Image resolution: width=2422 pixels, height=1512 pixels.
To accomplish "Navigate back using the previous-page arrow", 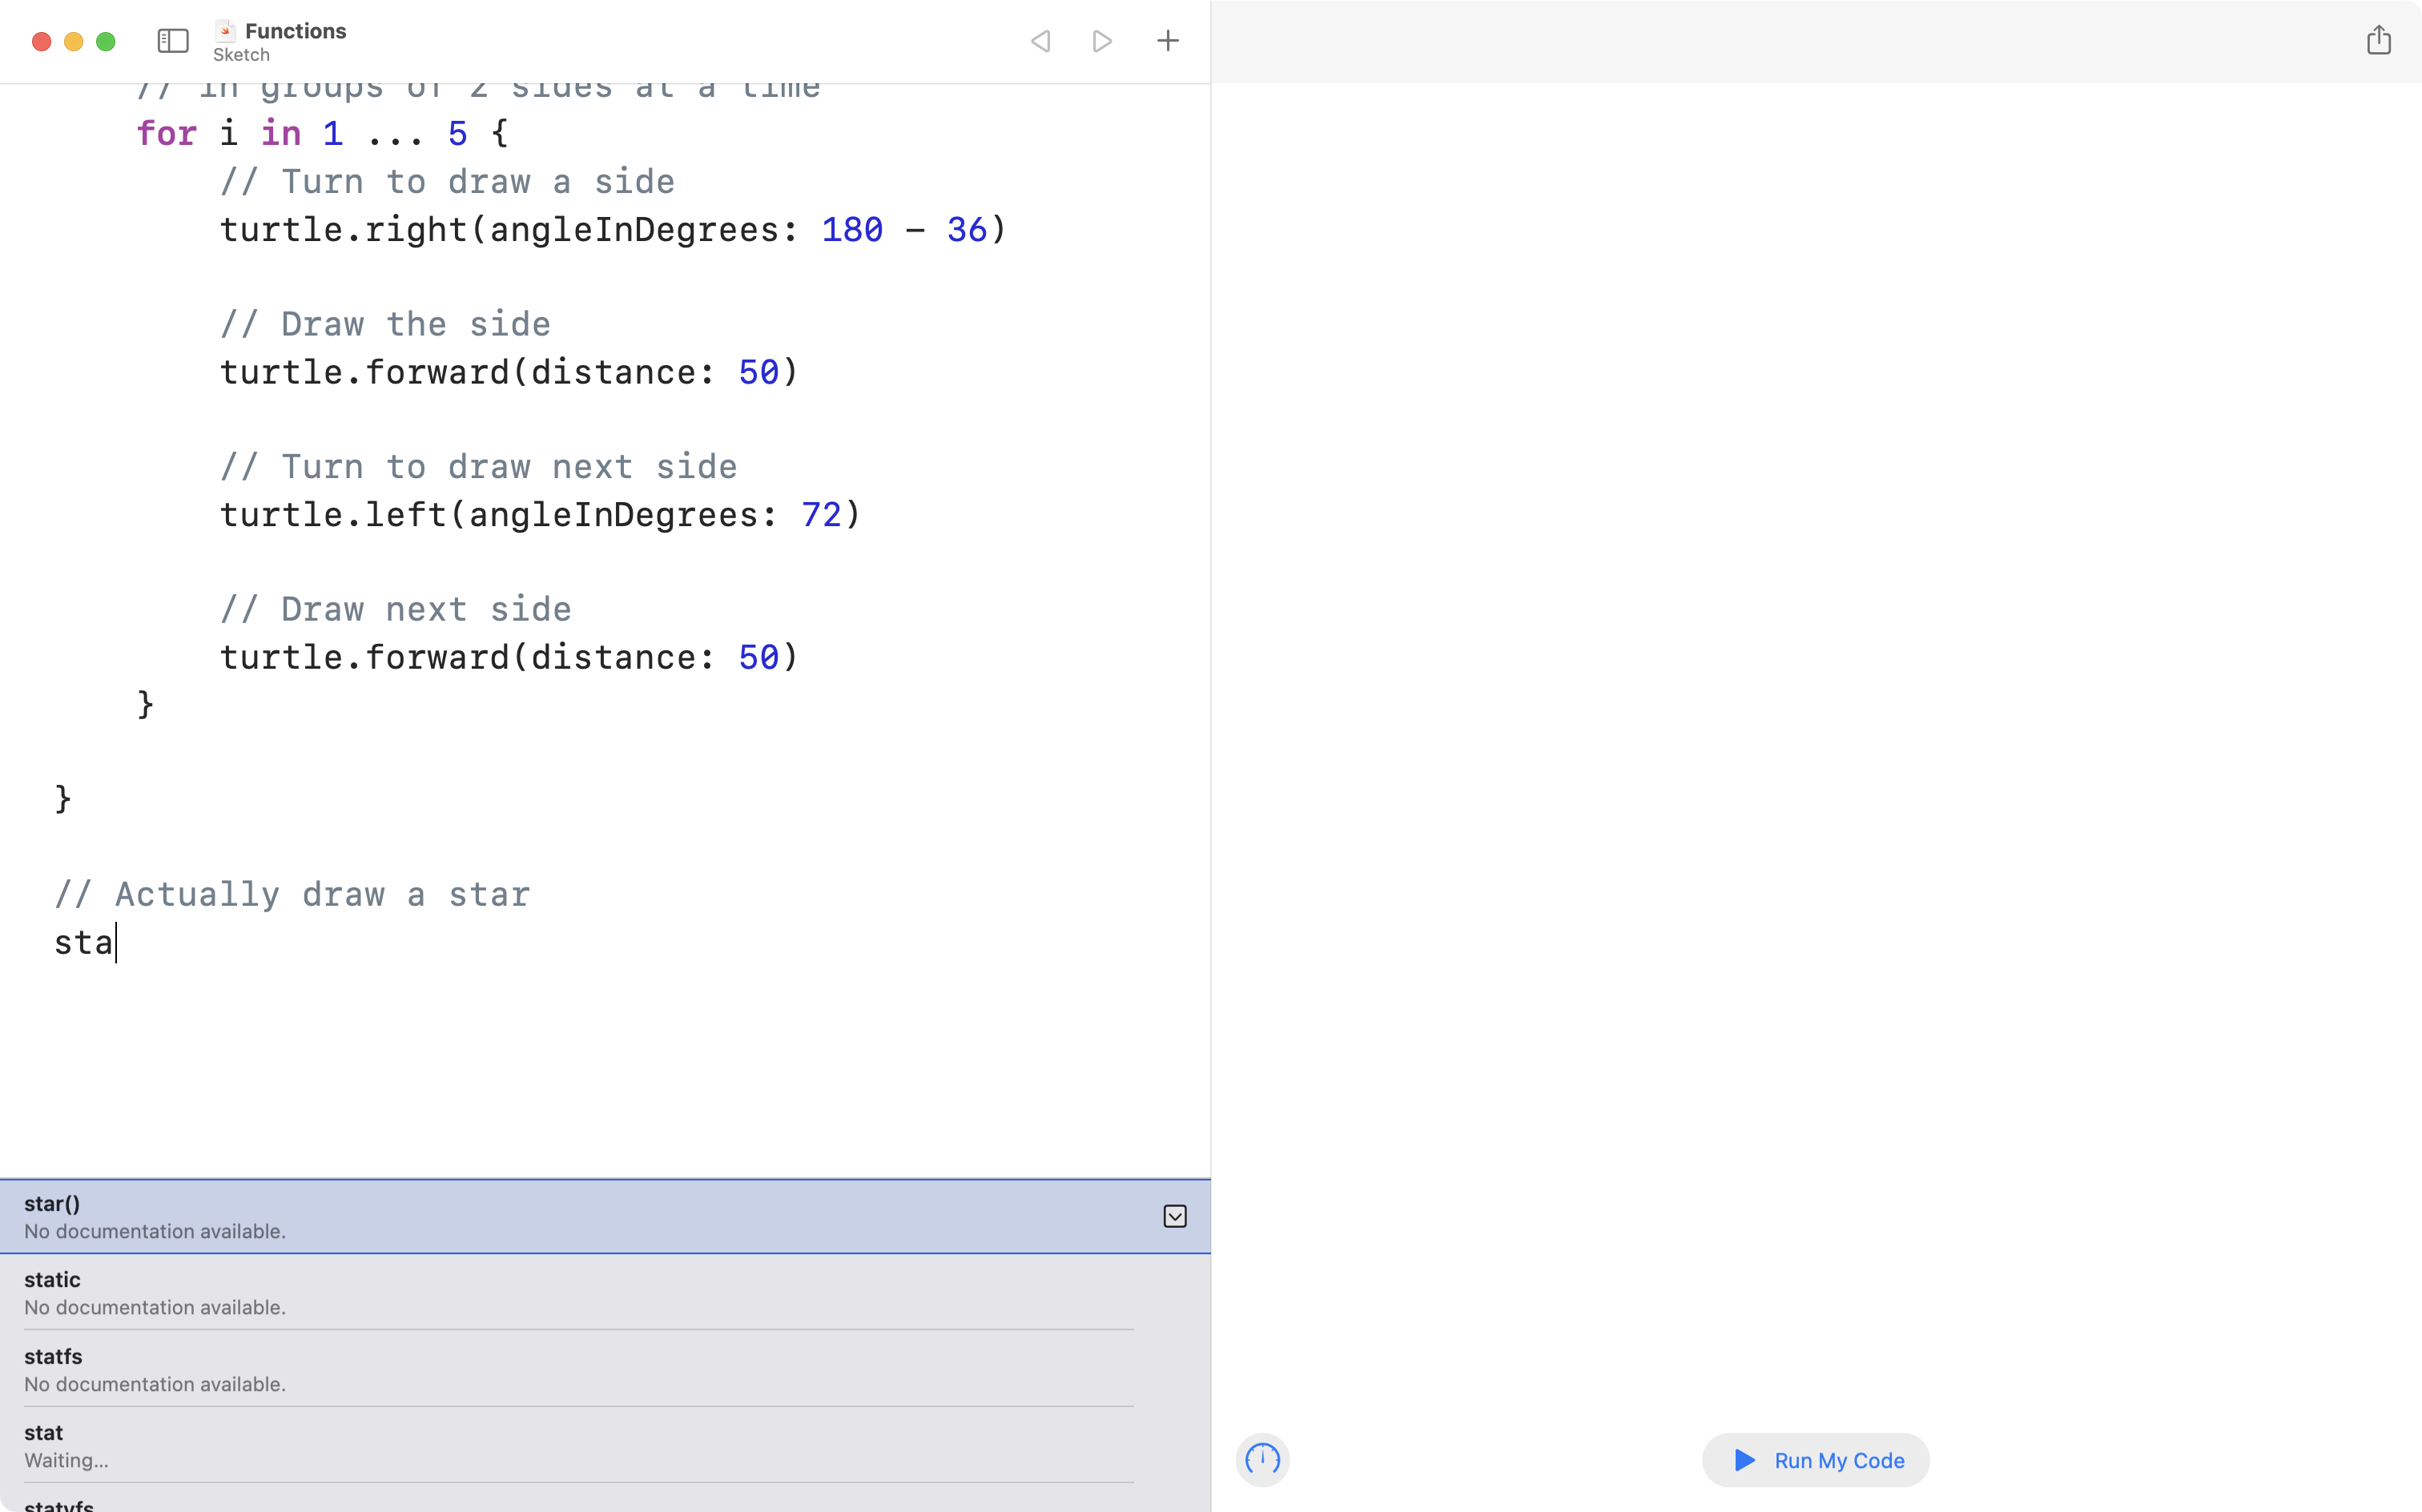I will [x=1040, y=41].
